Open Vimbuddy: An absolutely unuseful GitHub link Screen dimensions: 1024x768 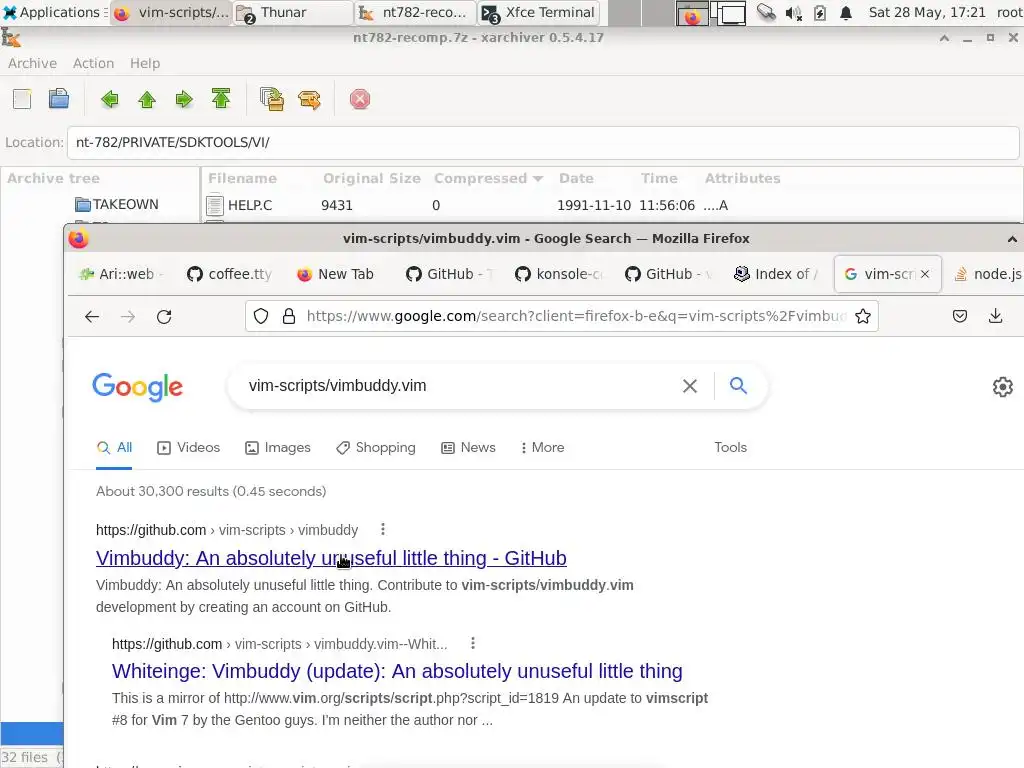331,558
